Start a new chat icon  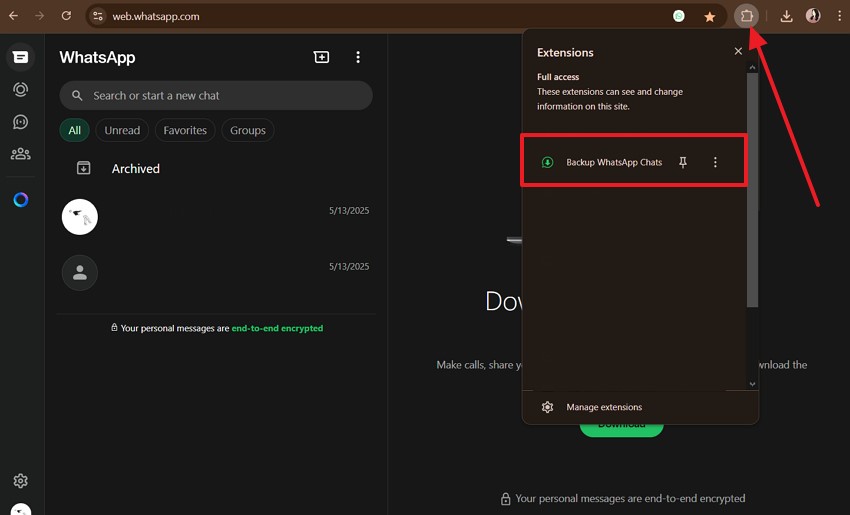click(x=321, y=58)
